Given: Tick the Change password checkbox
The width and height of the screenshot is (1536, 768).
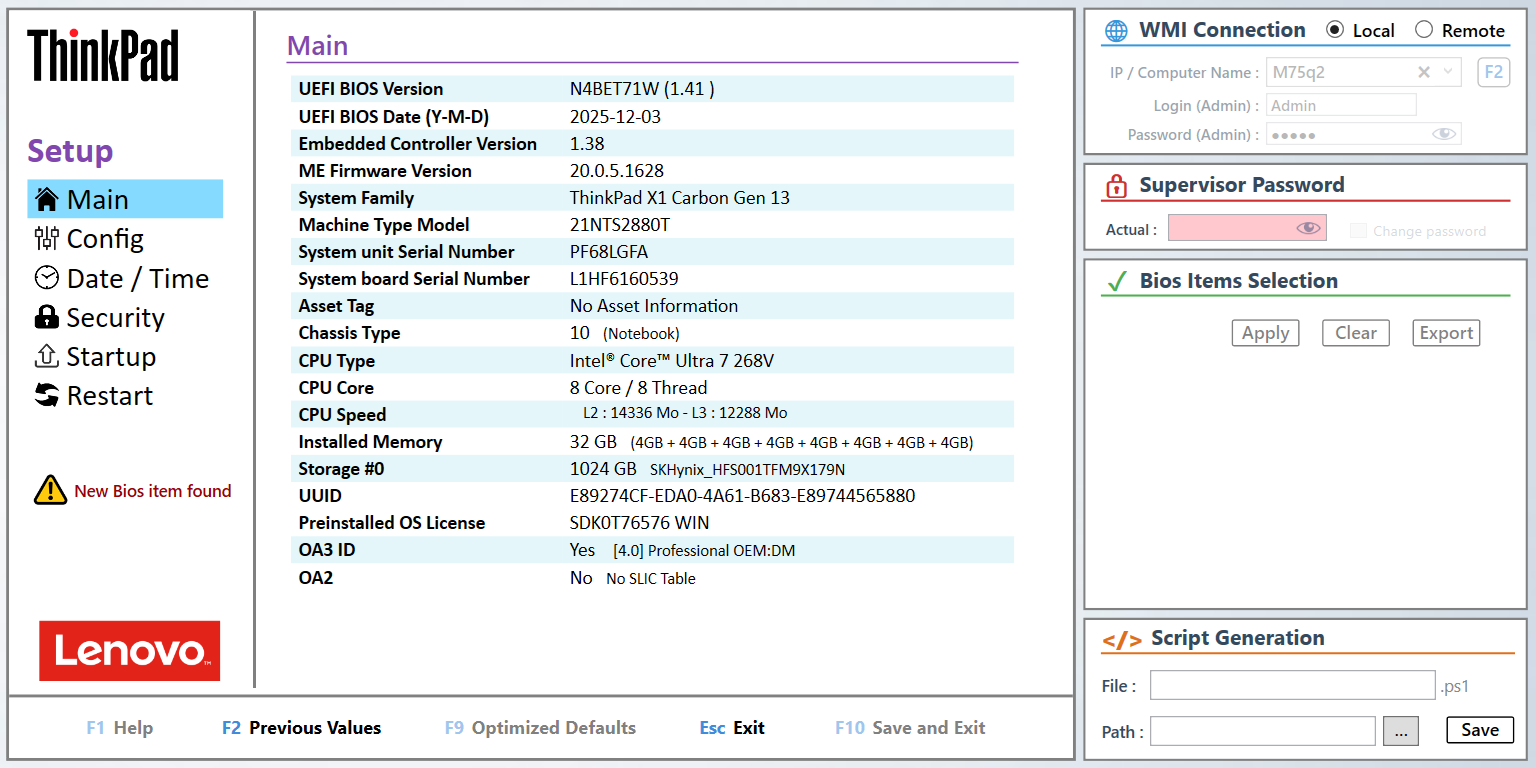Looking at the screenshot, I should point(1358,231).
